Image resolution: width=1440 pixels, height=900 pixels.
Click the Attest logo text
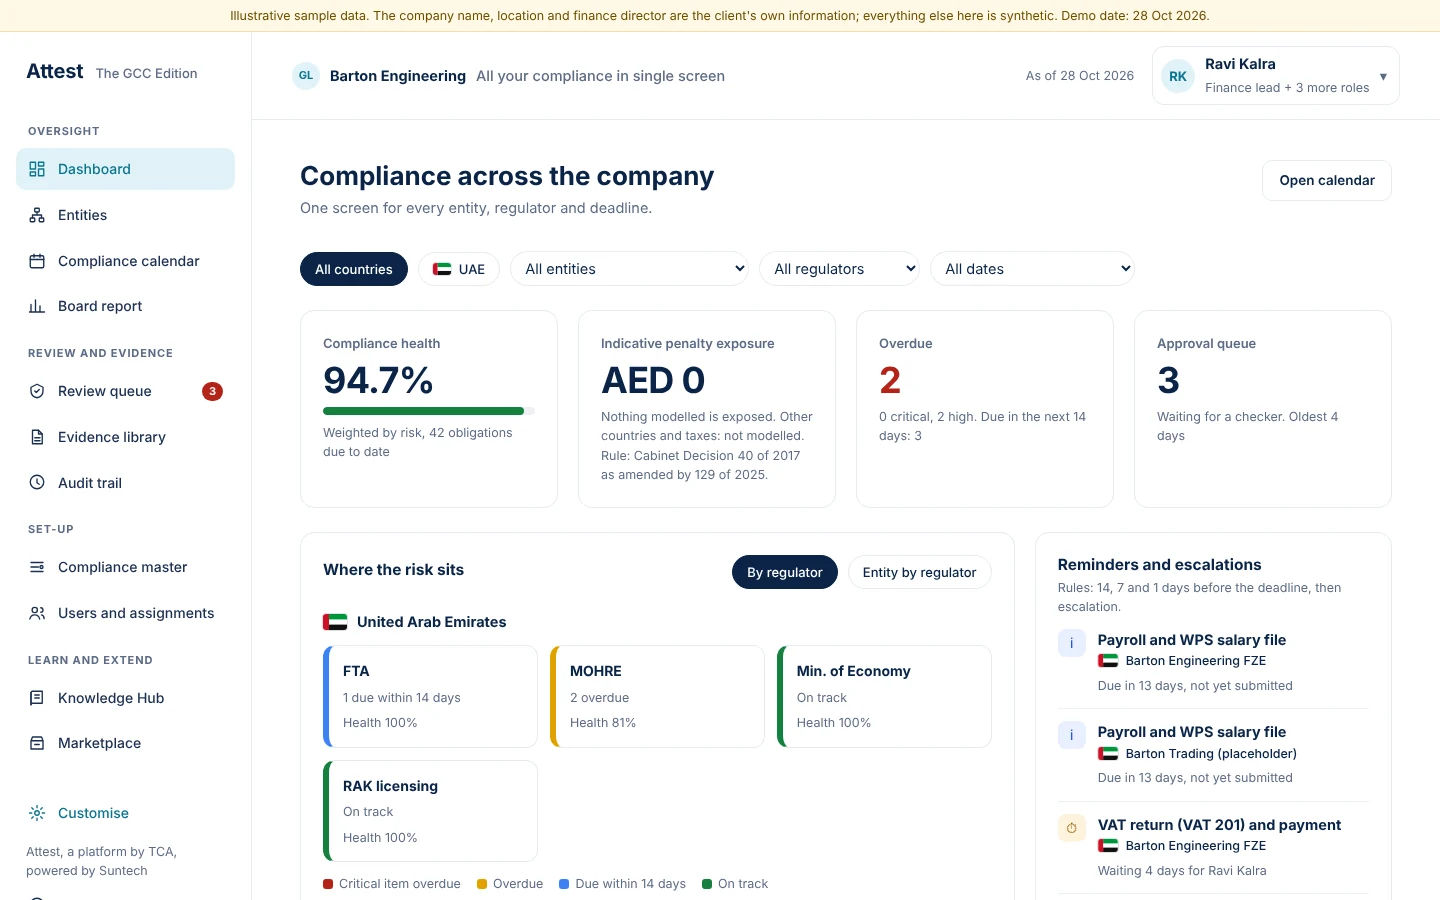(55, 71)
